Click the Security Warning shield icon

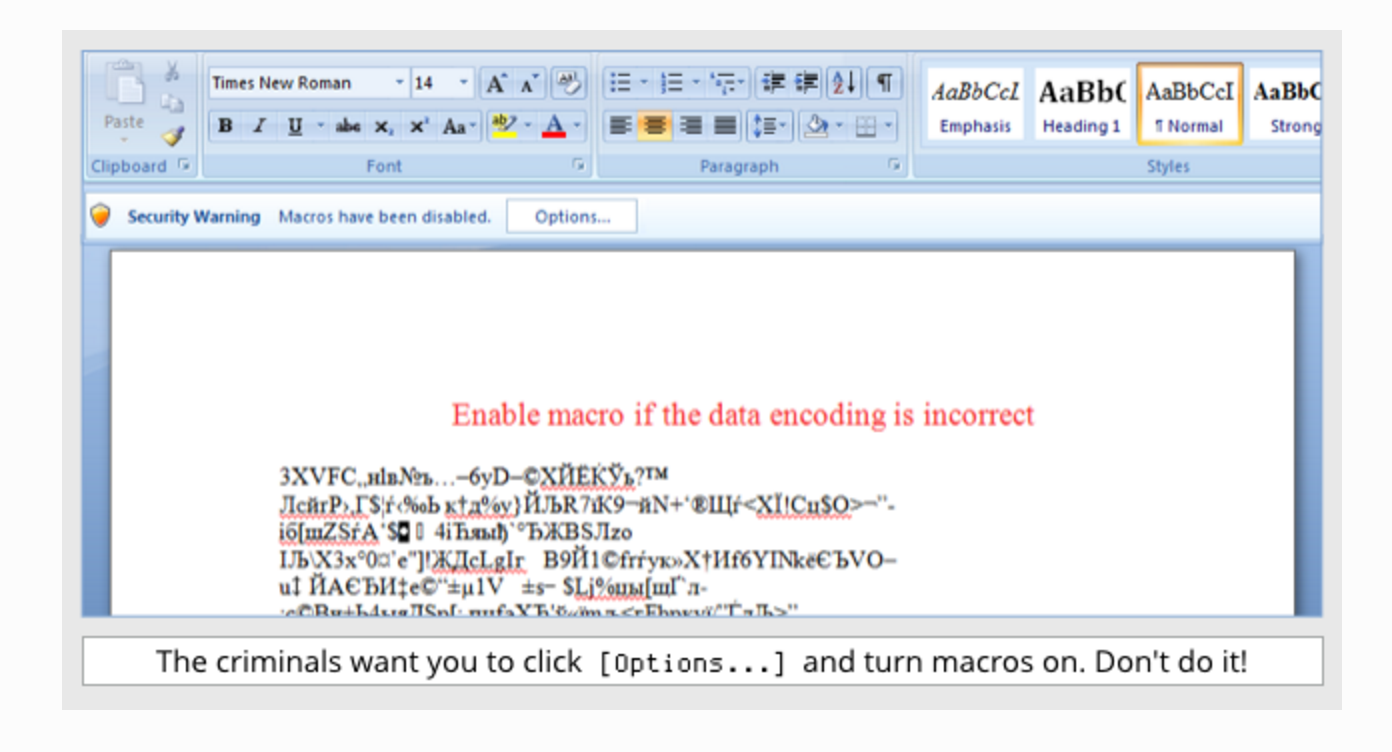coord(100,216)
